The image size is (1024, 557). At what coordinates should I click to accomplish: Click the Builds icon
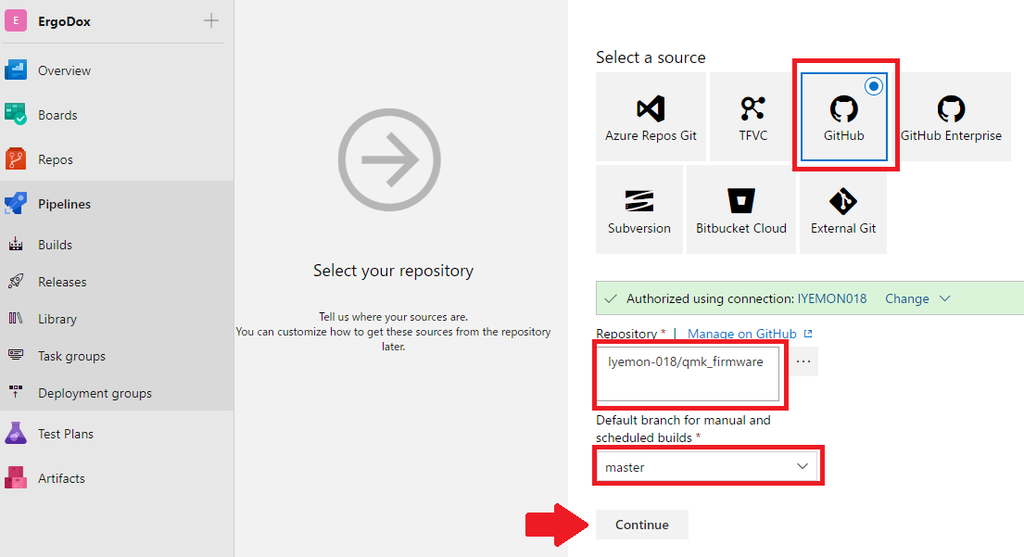16,245
